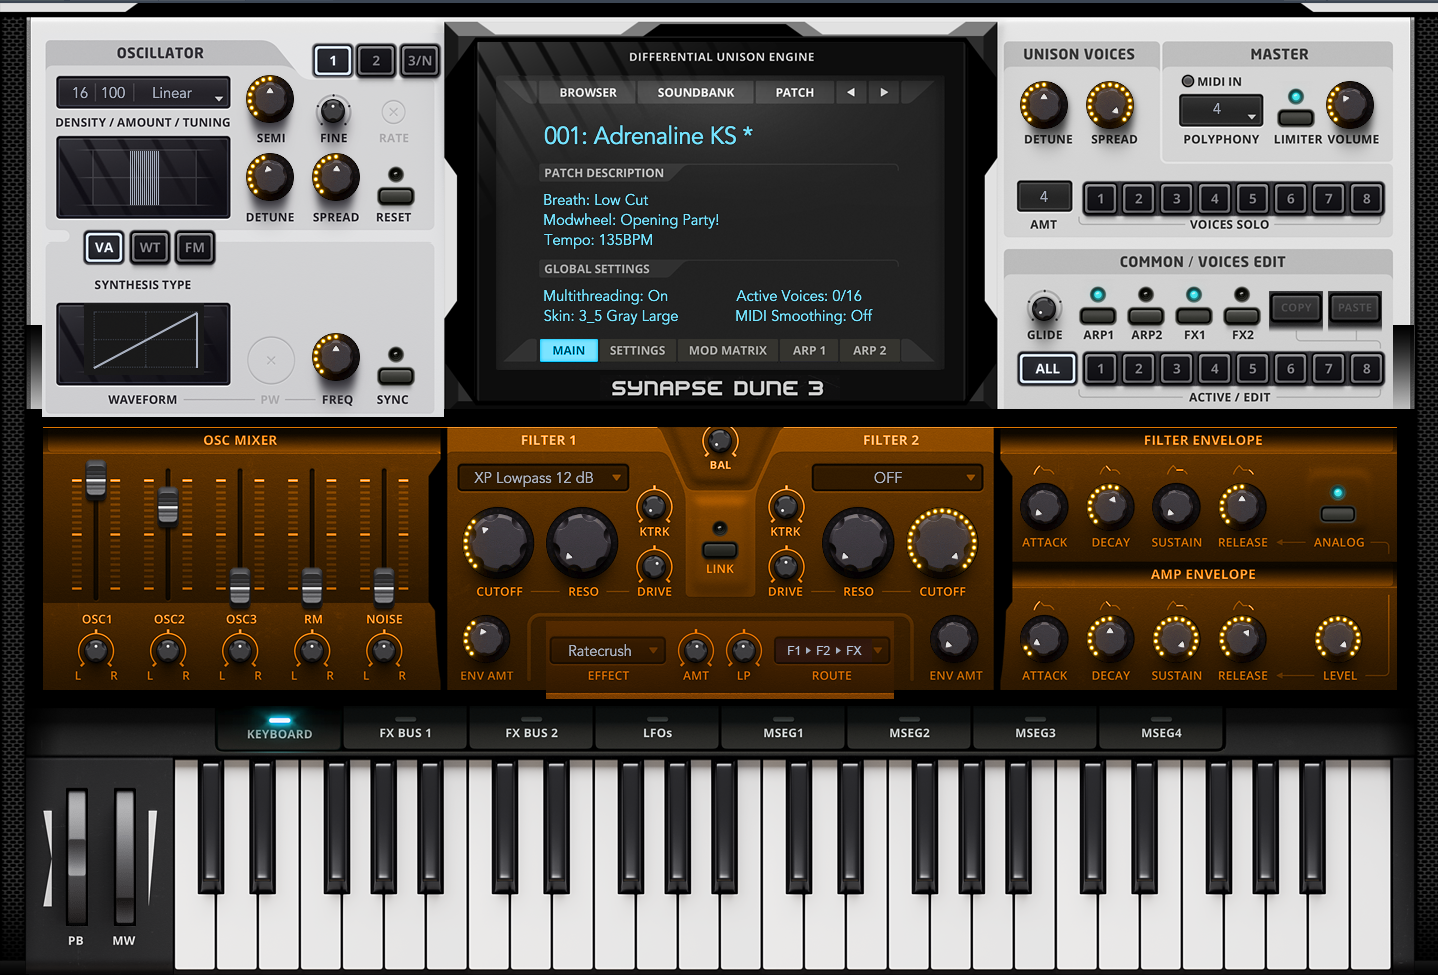Open the SOUNDBANK menu
Image resolution: width=1438 pixels, height=975 pixels.
point(696,92)
